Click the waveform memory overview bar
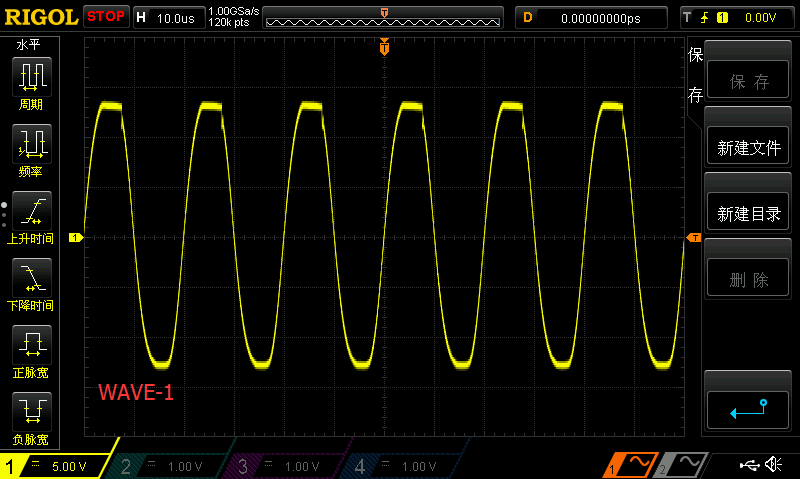Screen dimensions: 800x479 pyautogui.click(x=383, y=18)
